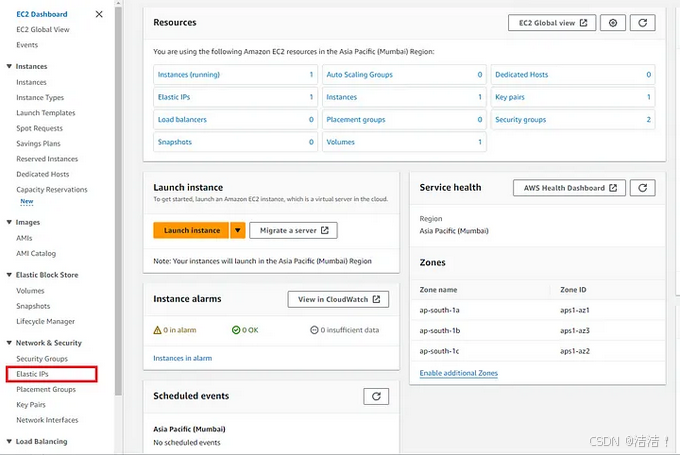Screen dimensions: 680x455
Task: Open Instances (running) resource link
Action: (189, 75)
